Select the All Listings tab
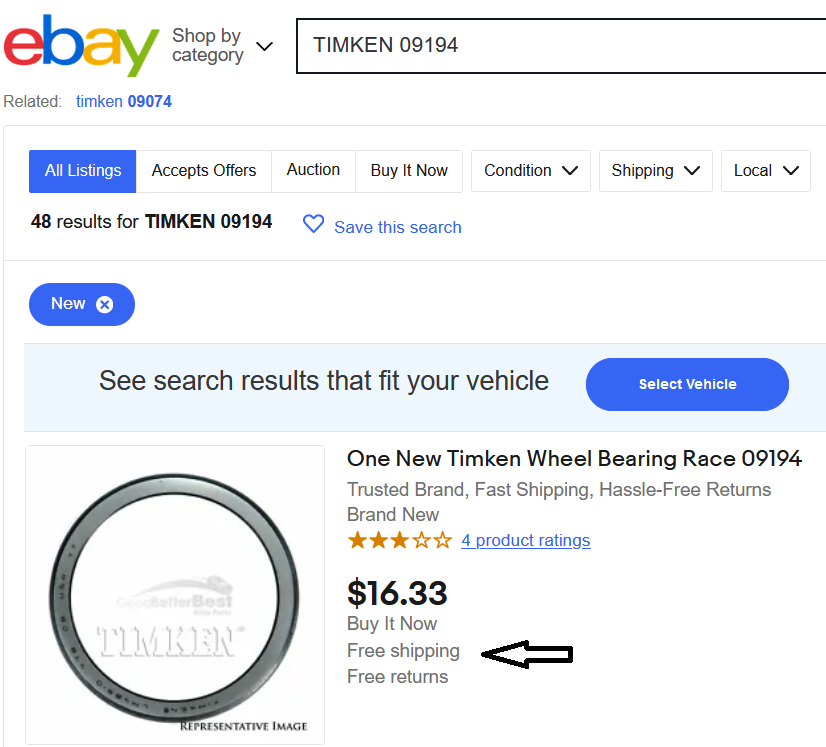This screenshot has width=826, height=747. [x=83, y=171]
